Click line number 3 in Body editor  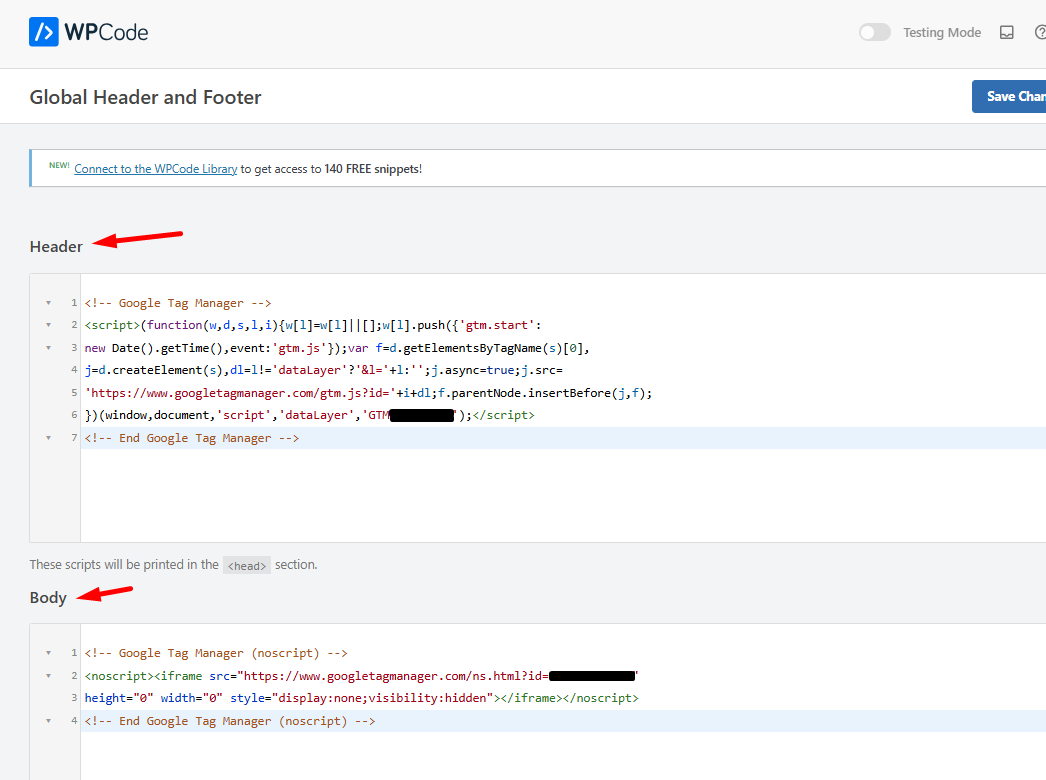(x=74, y=698)
